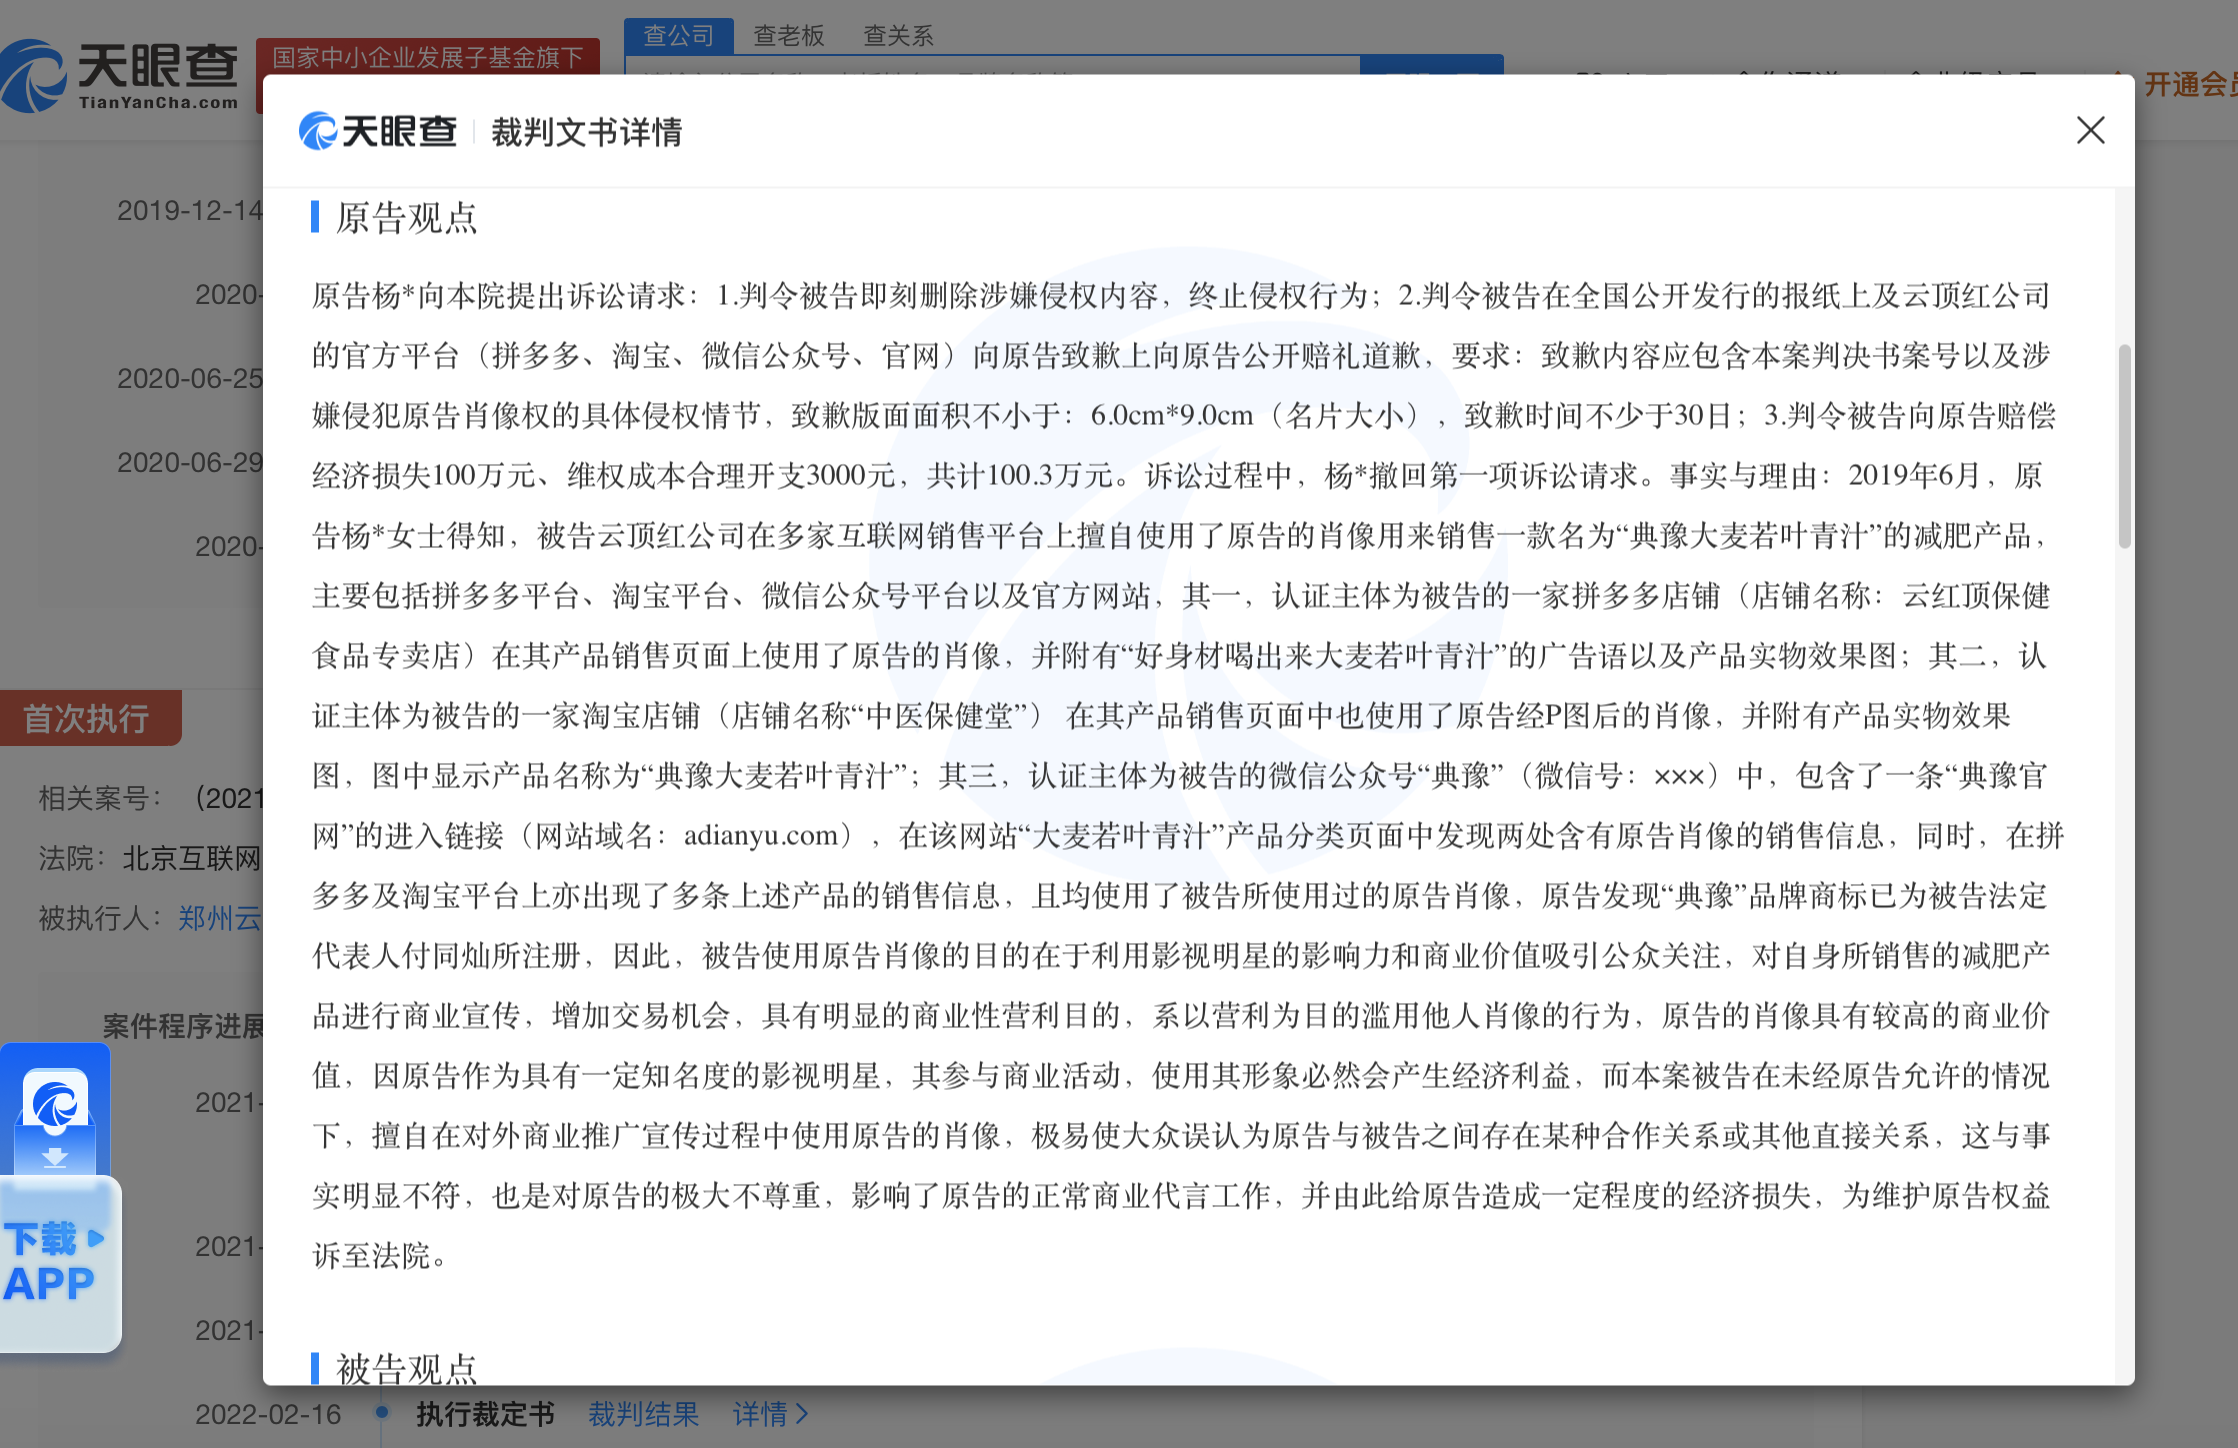Click the 原告观点 section heading
2238x1448 pixels.
406,218
